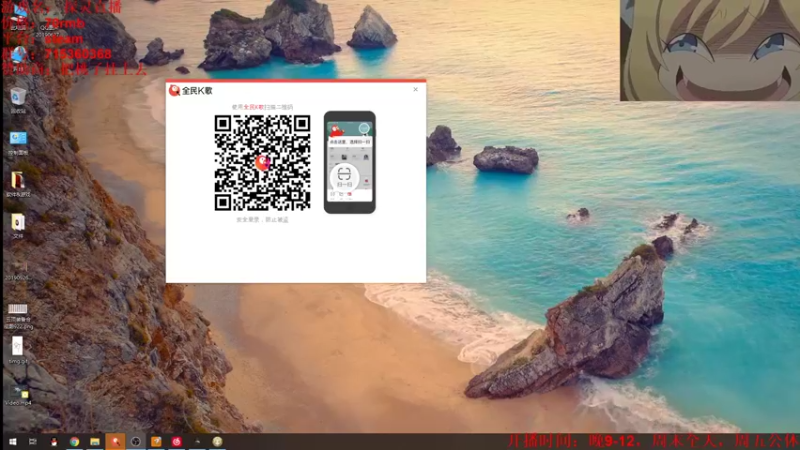The height and width of the screenshot is (450, 800).
Task: Select the timg.gif desktop file
Action: (18, 350)
